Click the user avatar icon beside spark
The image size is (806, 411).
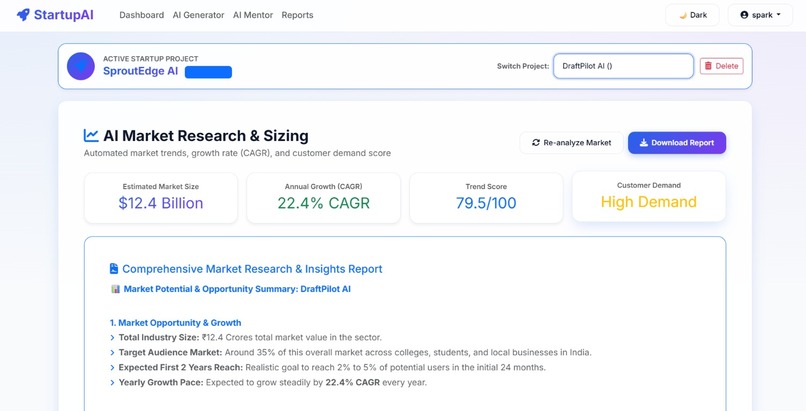744,15
